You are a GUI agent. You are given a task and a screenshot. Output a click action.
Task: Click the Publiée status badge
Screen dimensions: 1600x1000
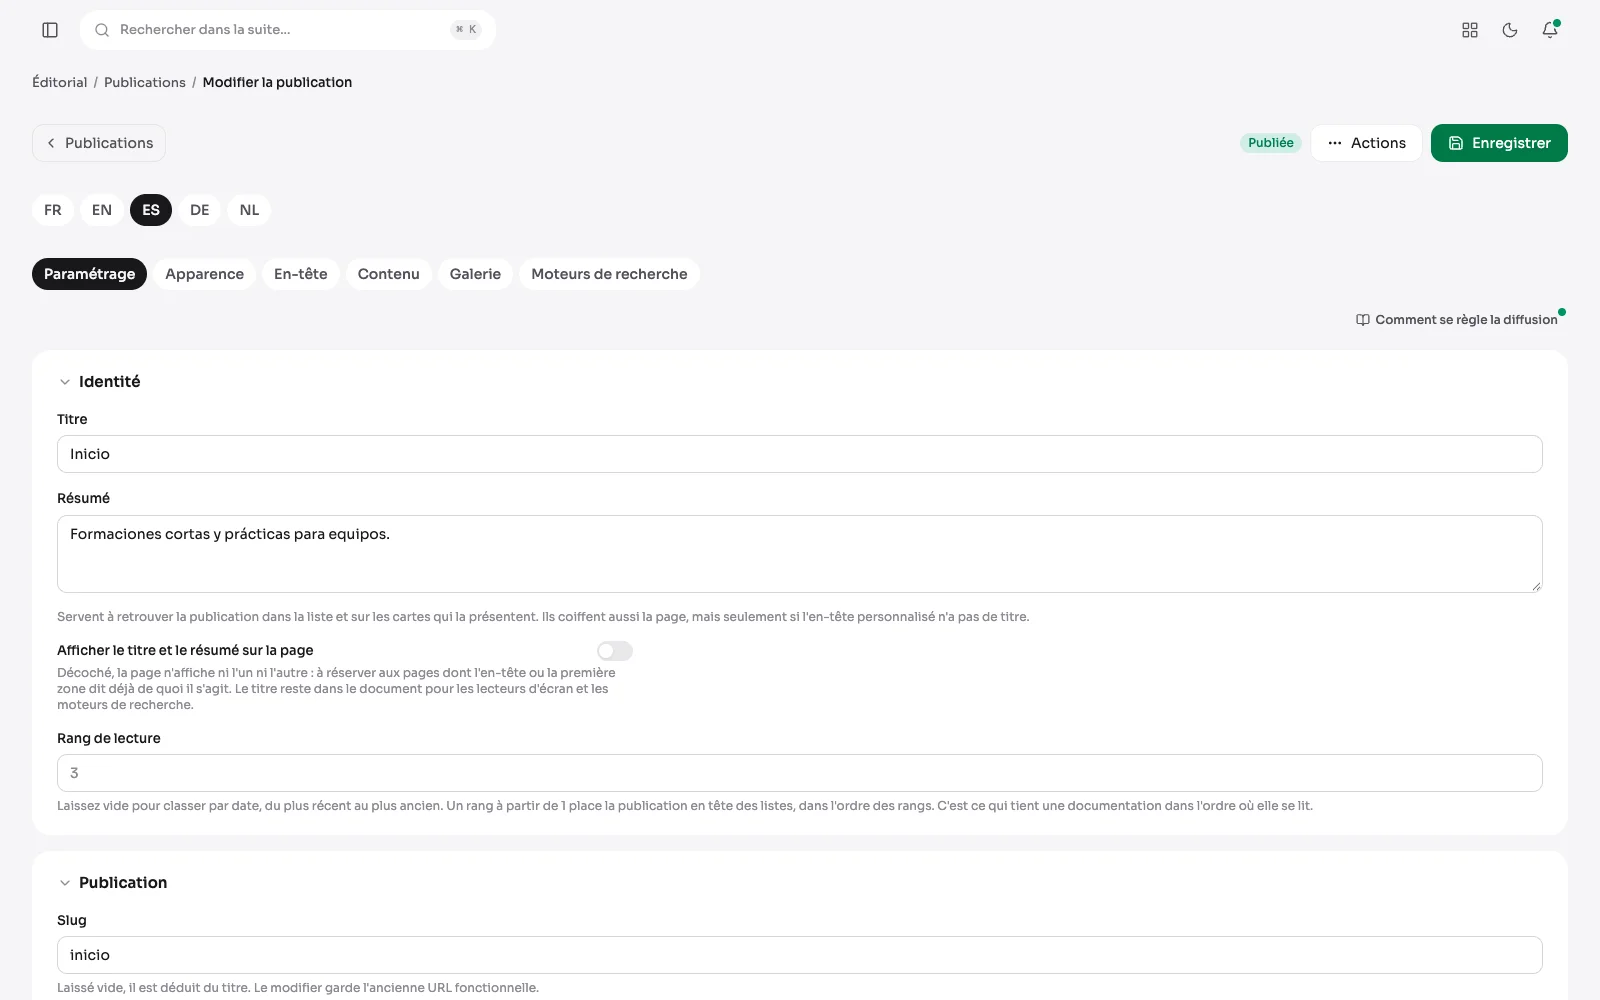(1271, 143)
